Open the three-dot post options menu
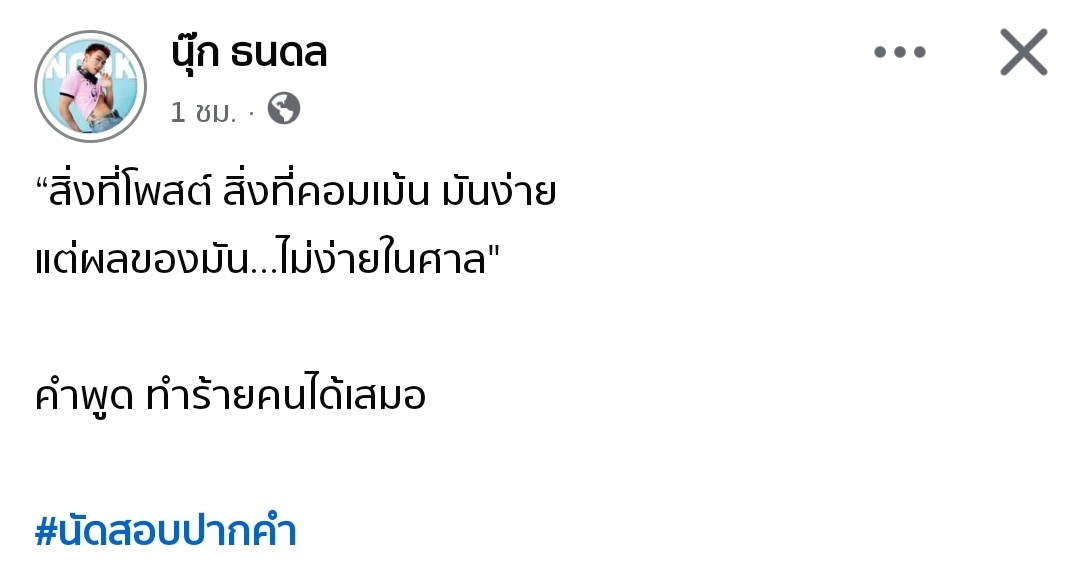Image resolution: width=1078 pixels, height=566 pixels. click(x=900, y=52)
